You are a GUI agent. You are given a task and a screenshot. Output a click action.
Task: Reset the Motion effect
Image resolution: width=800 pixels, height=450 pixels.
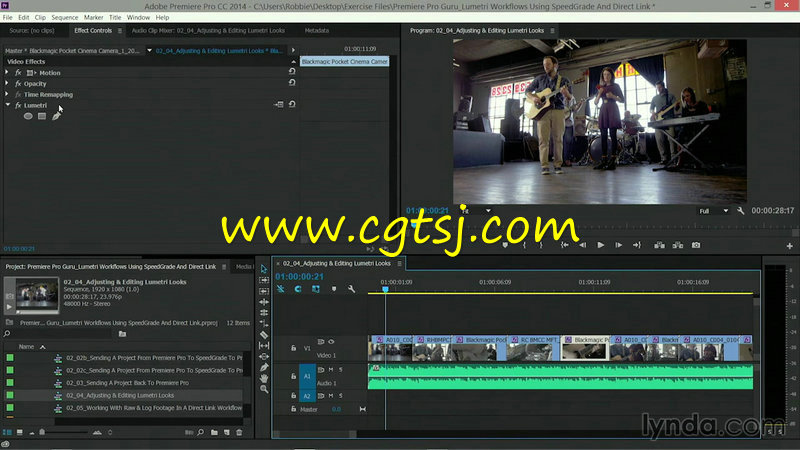click(x=292, y=72)
